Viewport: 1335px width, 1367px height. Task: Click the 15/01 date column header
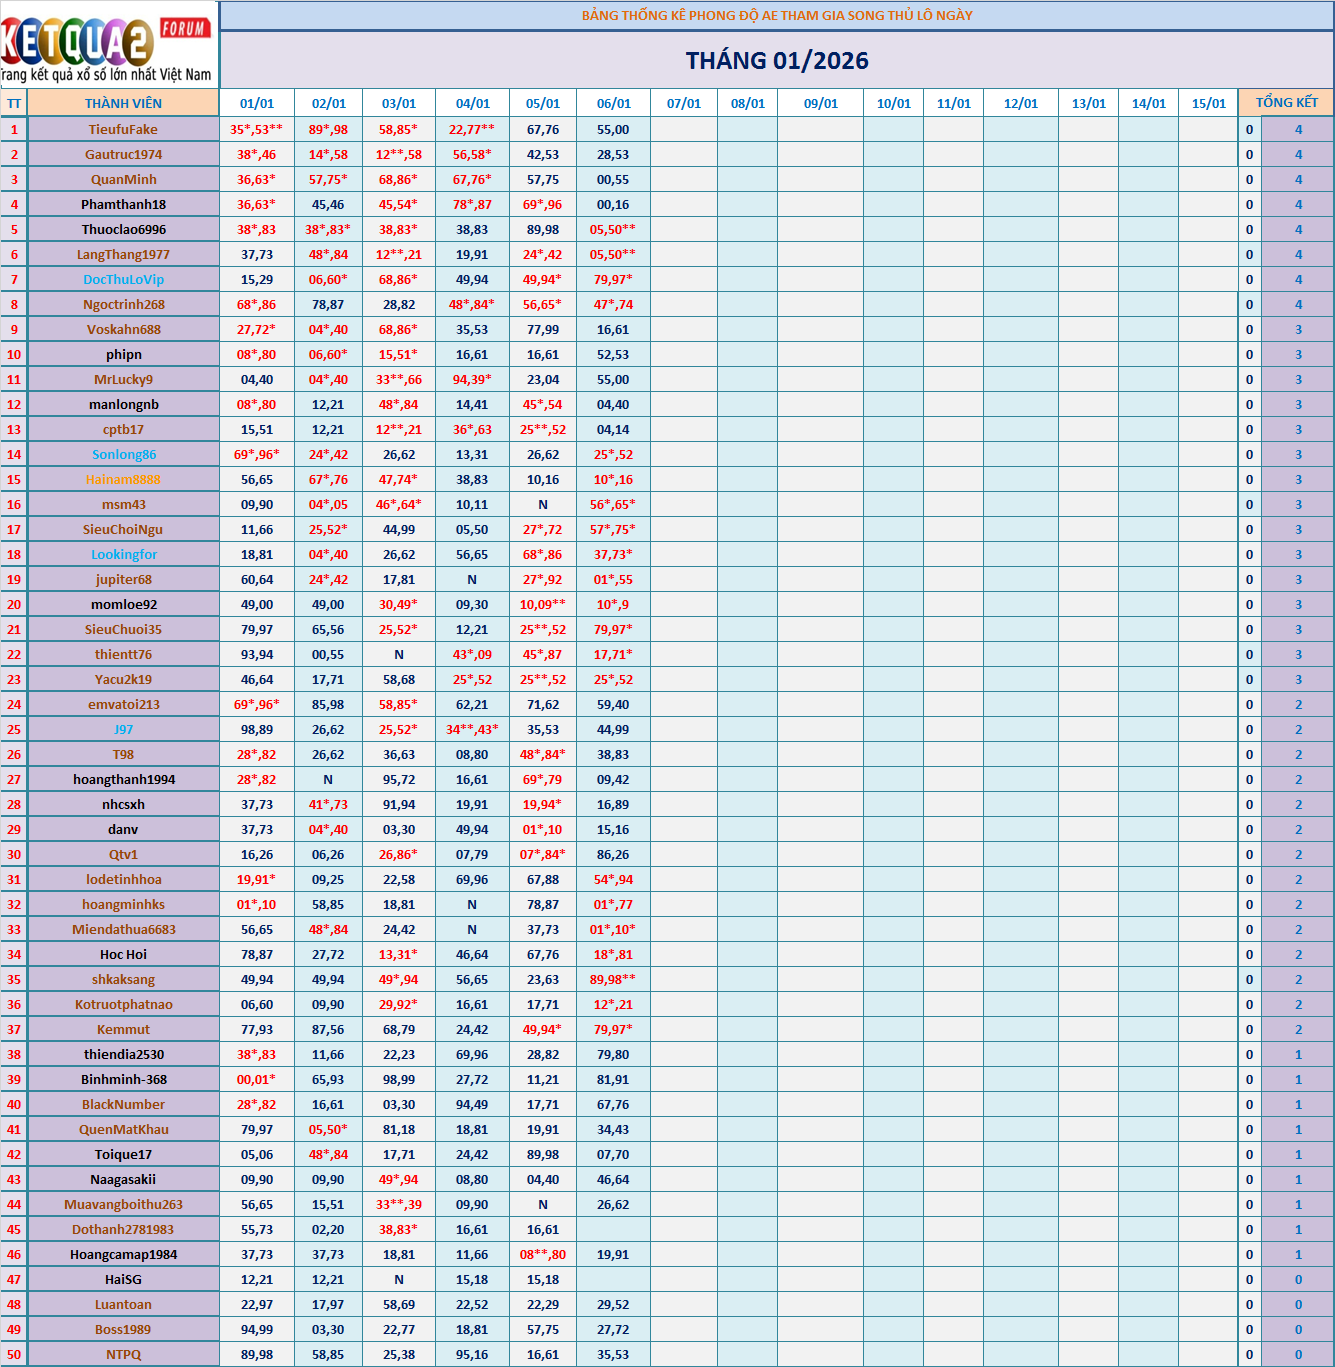[x=1208, y=103]
